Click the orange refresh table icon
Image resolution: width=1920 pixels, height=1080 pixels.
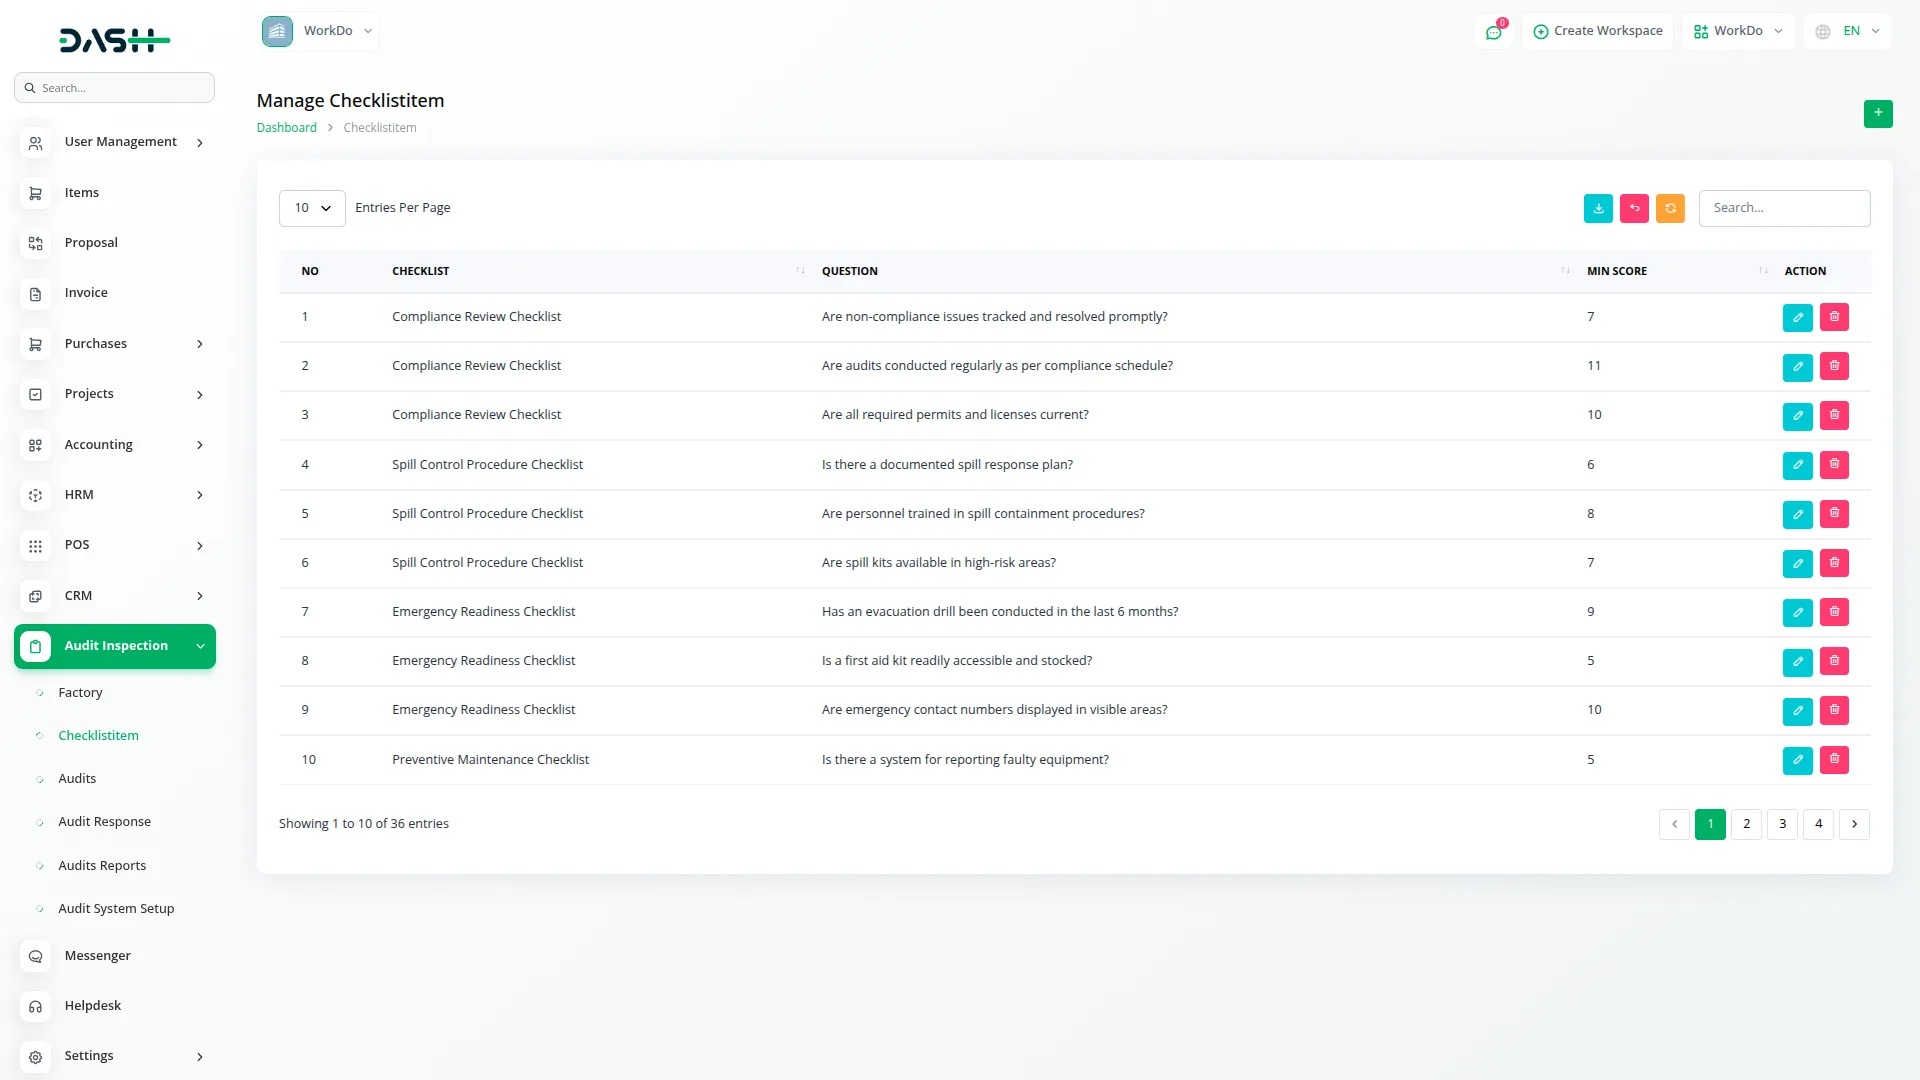[1670, 208]
